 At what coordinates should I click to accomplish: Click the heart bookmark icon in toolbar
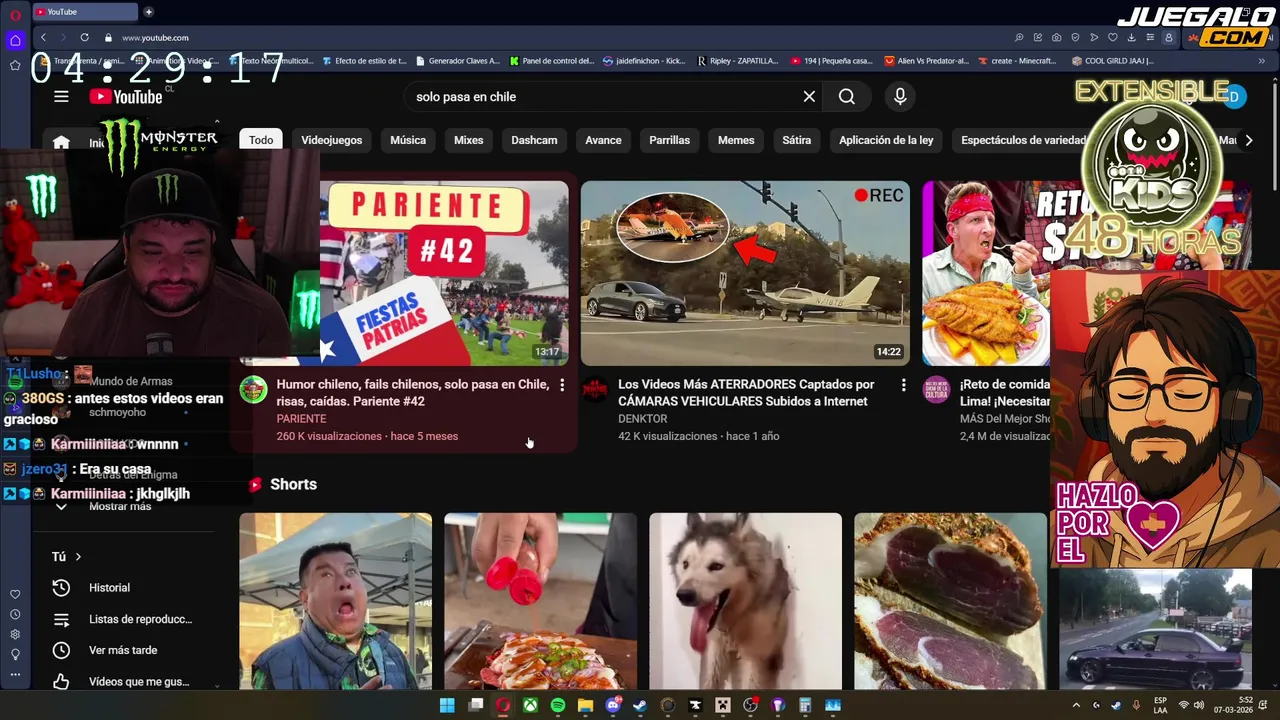1112,38
